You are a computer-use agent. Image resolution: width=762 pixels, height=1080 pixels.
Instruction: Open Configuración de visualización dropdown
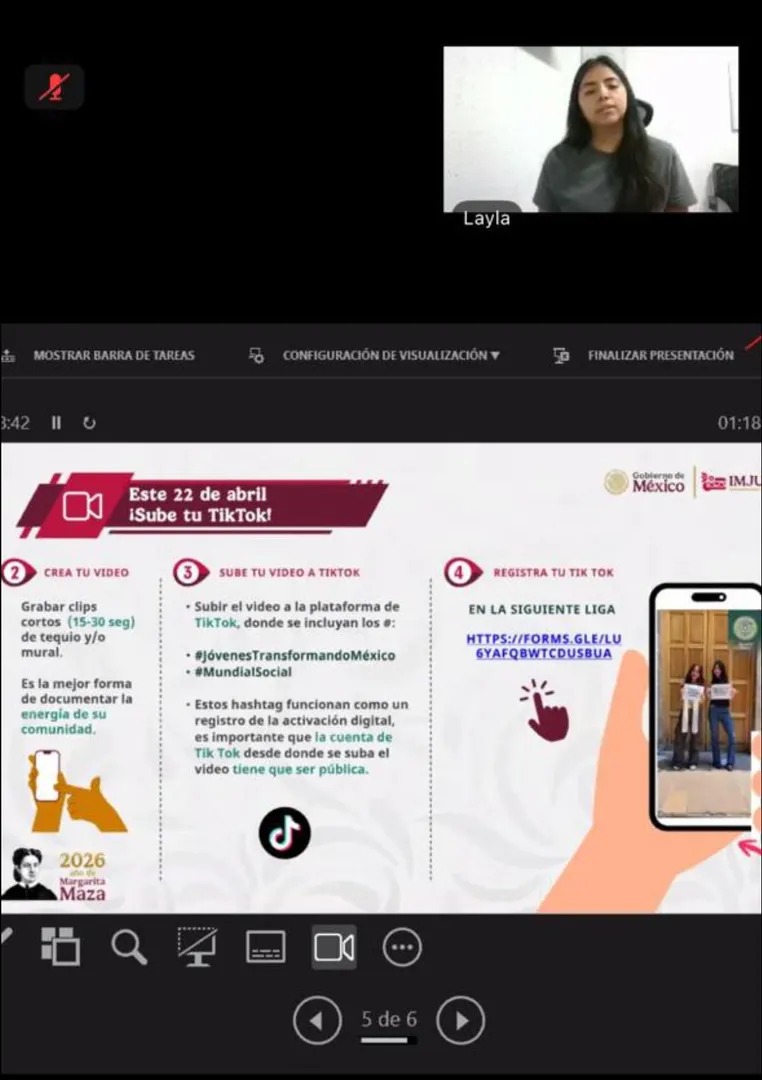[x=391, y=355]
